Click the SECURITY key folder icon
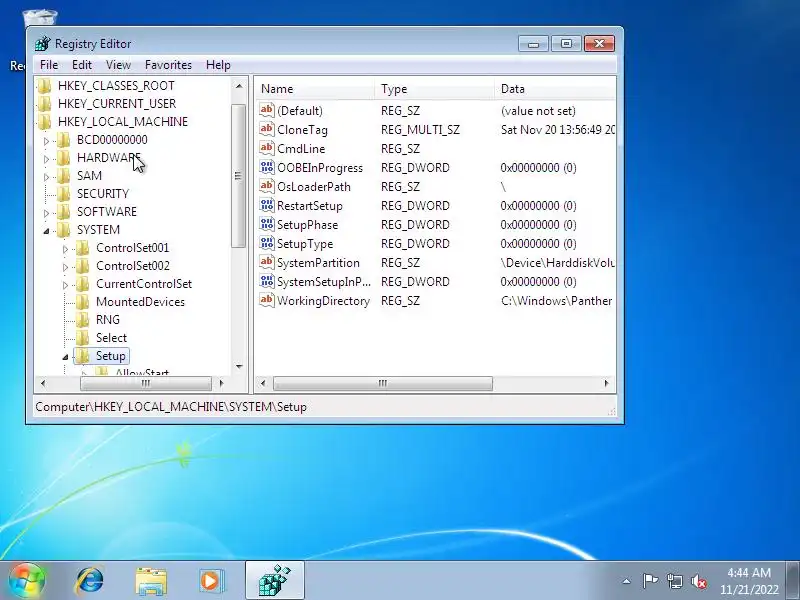 pyautogui.click(x=63, y=193)
